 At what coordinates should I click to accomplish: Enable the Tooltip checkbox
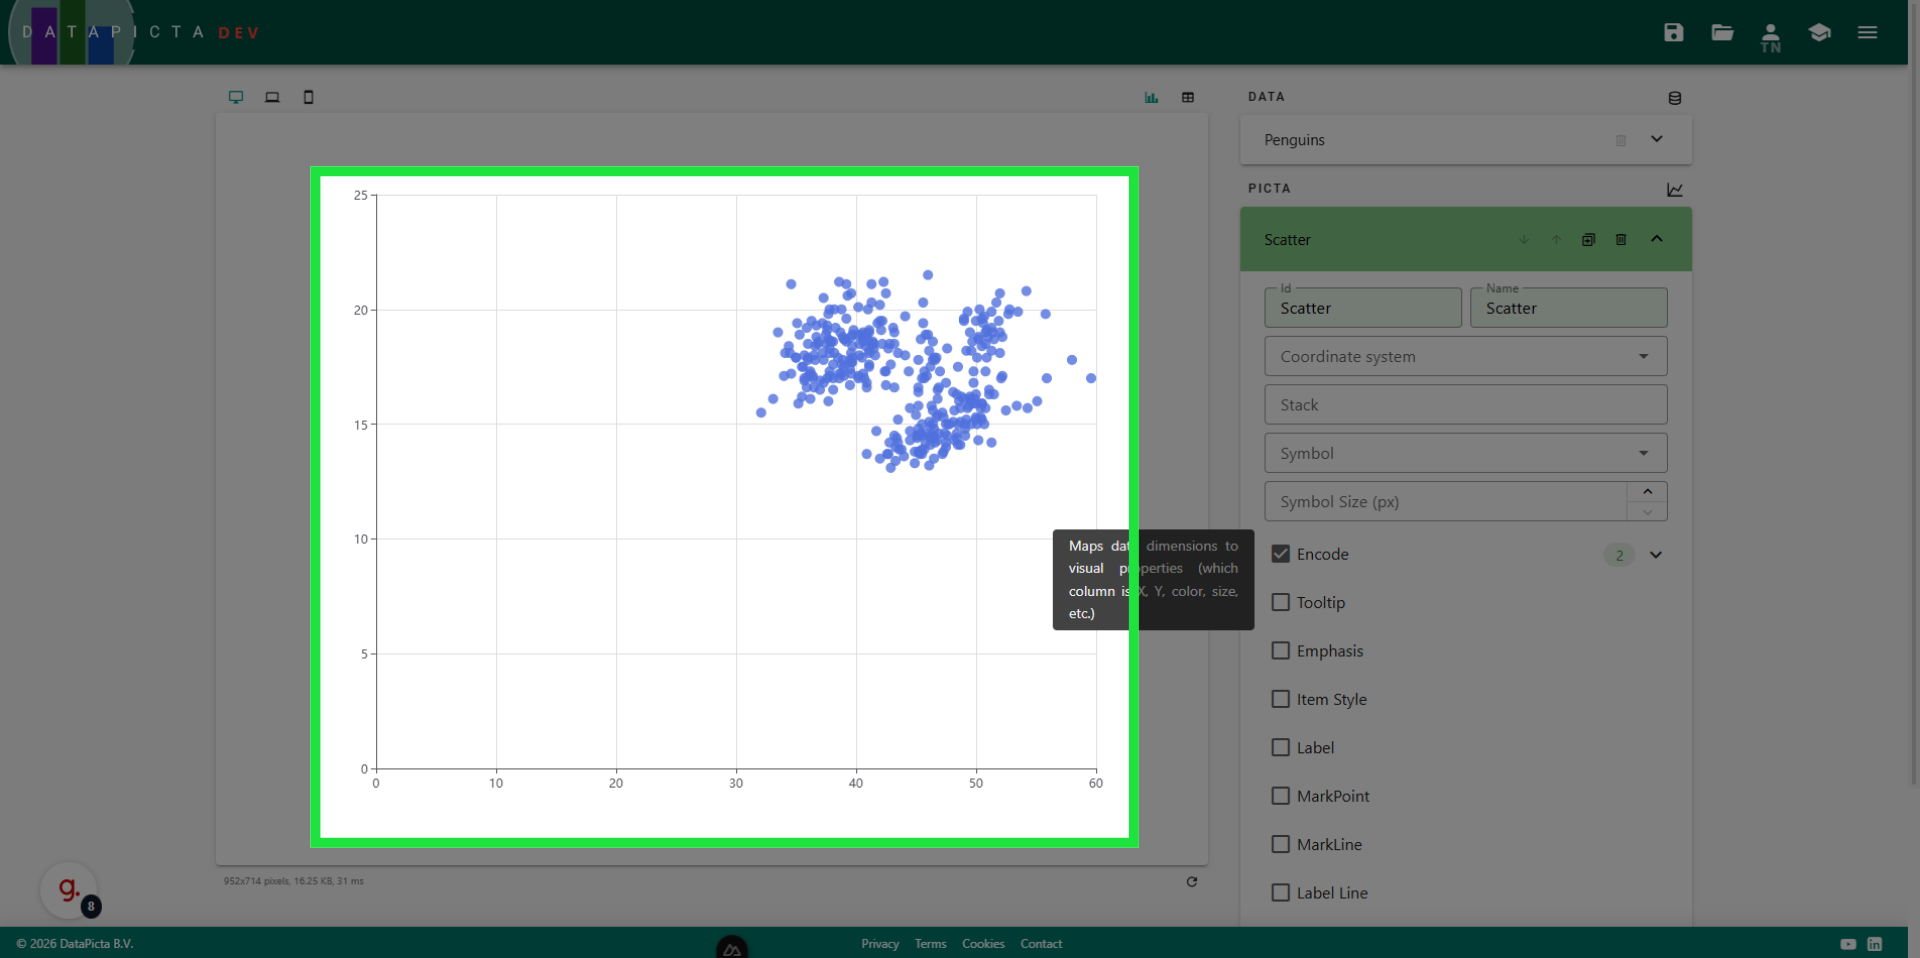1280,602
